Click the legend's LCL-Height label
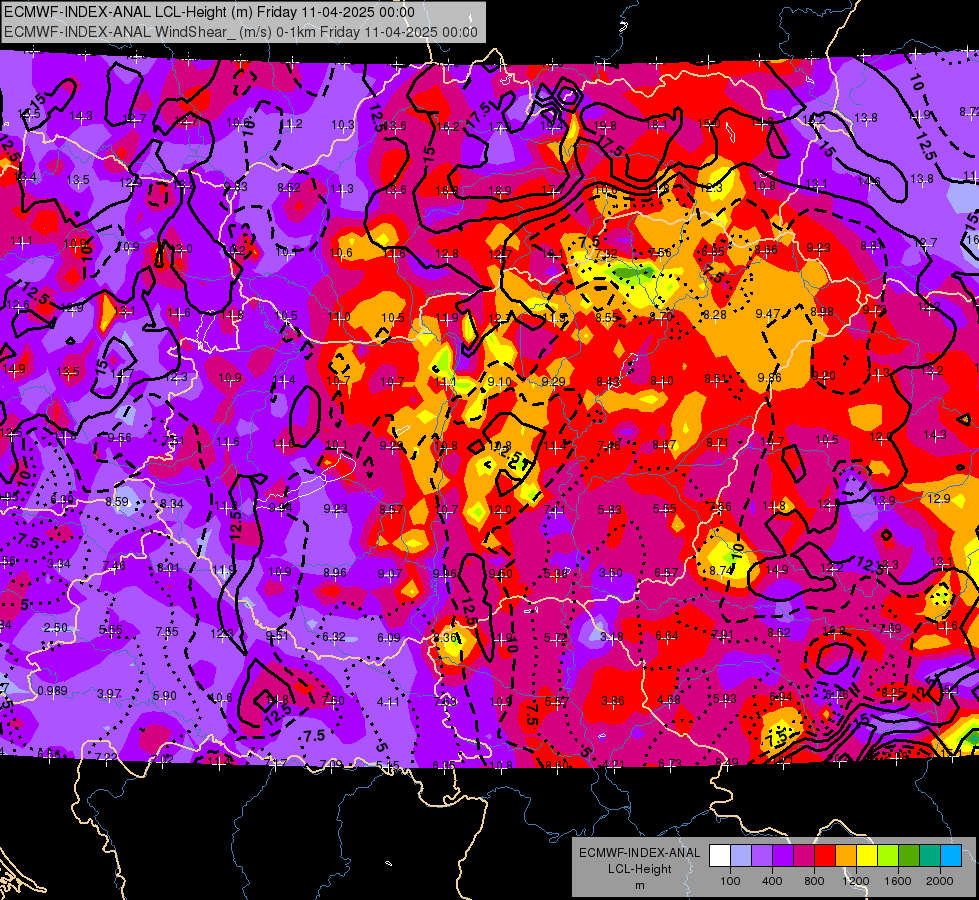Image resolution: width=979 pixels, height=900 pixels. point(639,869)
